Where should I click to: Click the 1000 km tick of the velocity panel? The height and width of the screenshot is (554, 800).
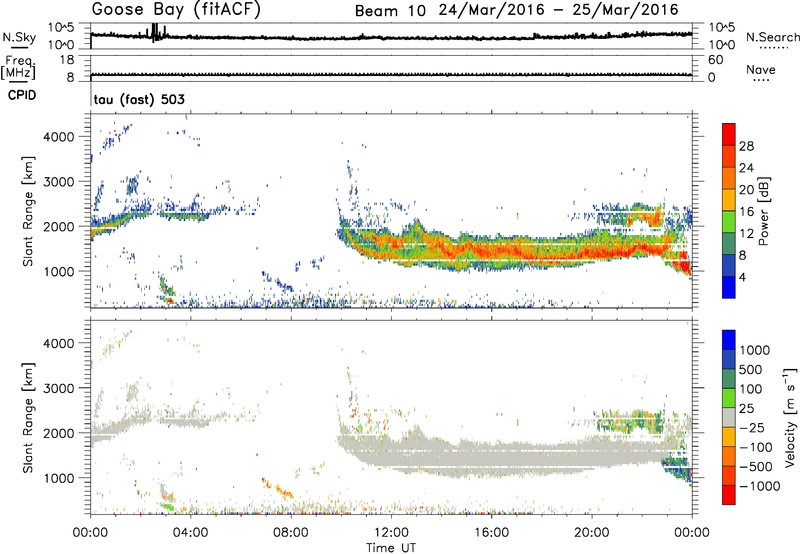click(59, 478)
